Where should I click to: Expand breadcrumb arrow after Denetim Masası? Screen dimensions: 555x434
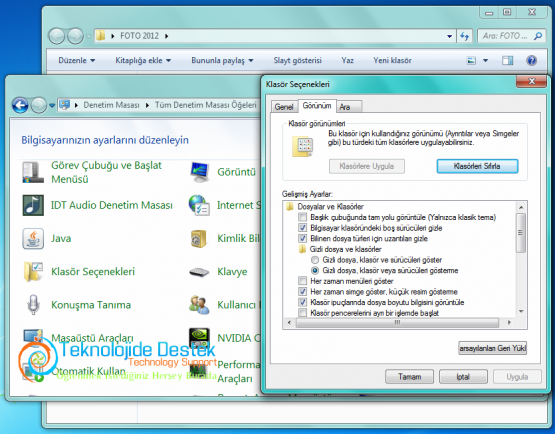pyautogui.click(x=147, y=105)
